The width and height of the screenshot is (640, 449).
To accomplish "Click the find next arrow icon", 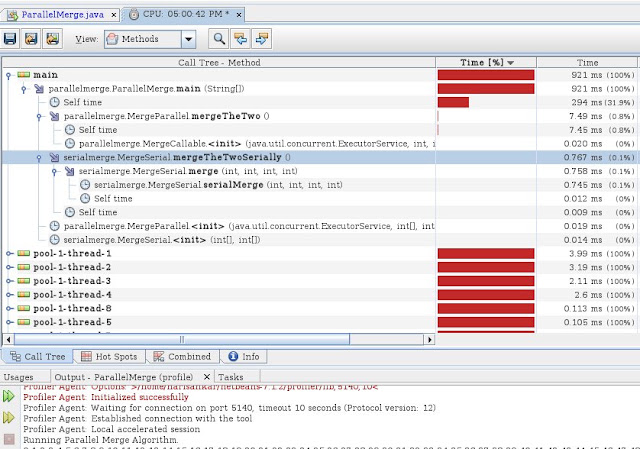I will [262, 39].
